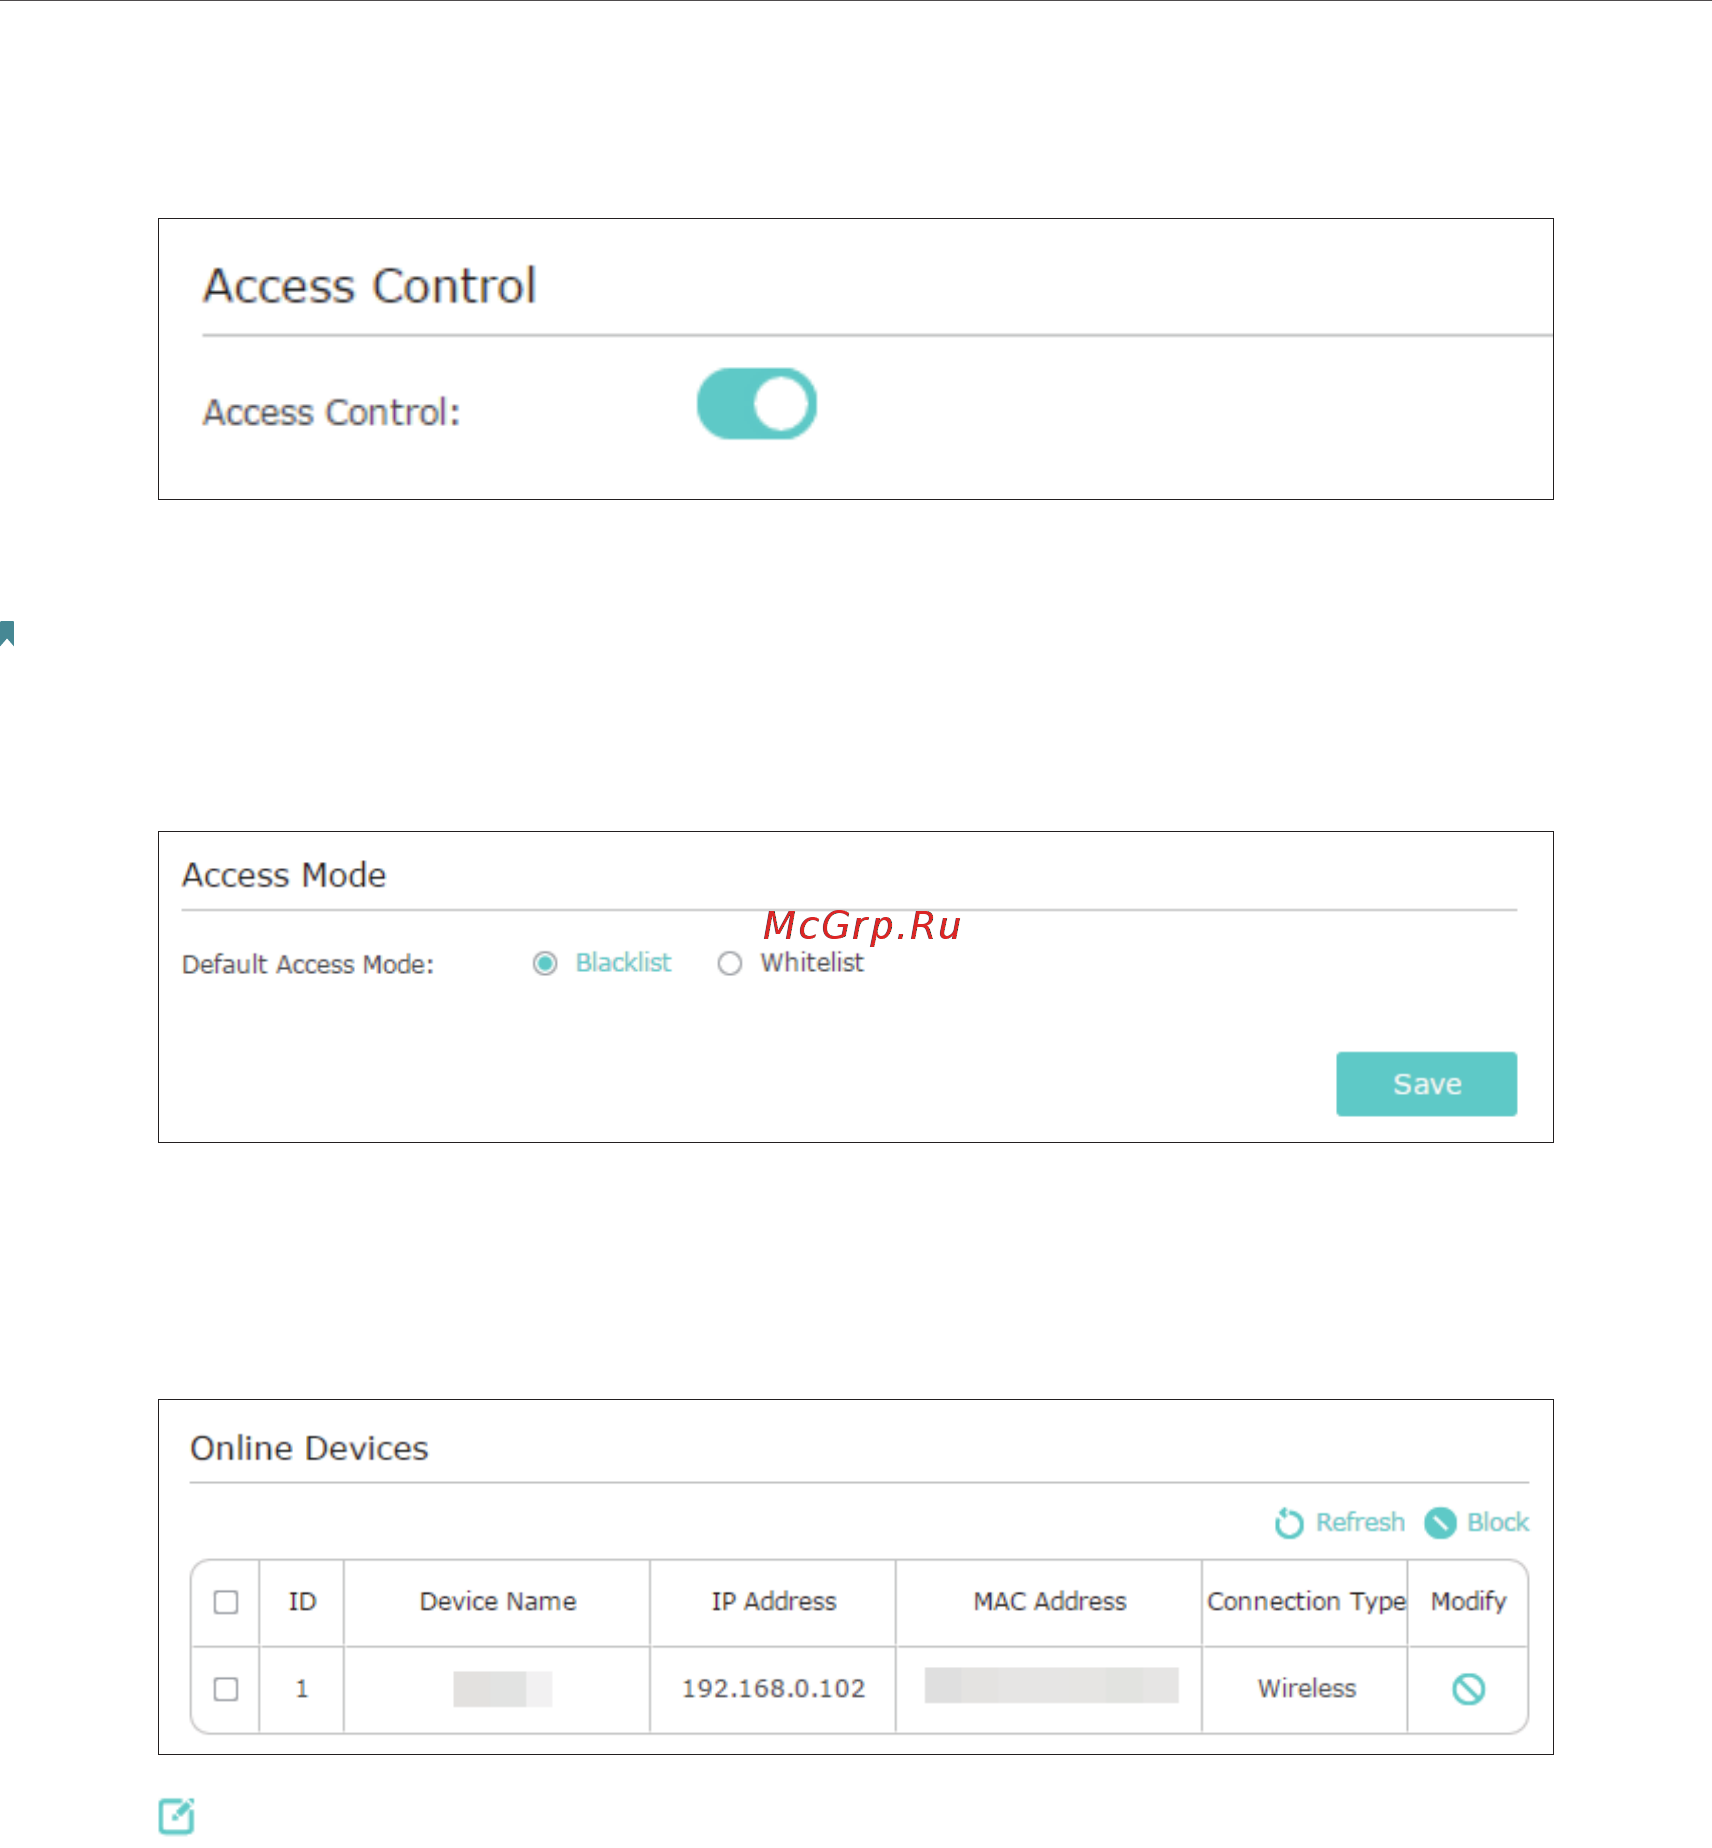
Task: Click the Connection Type column header
Action: pyautogui.click(x=1306, y=1601)
